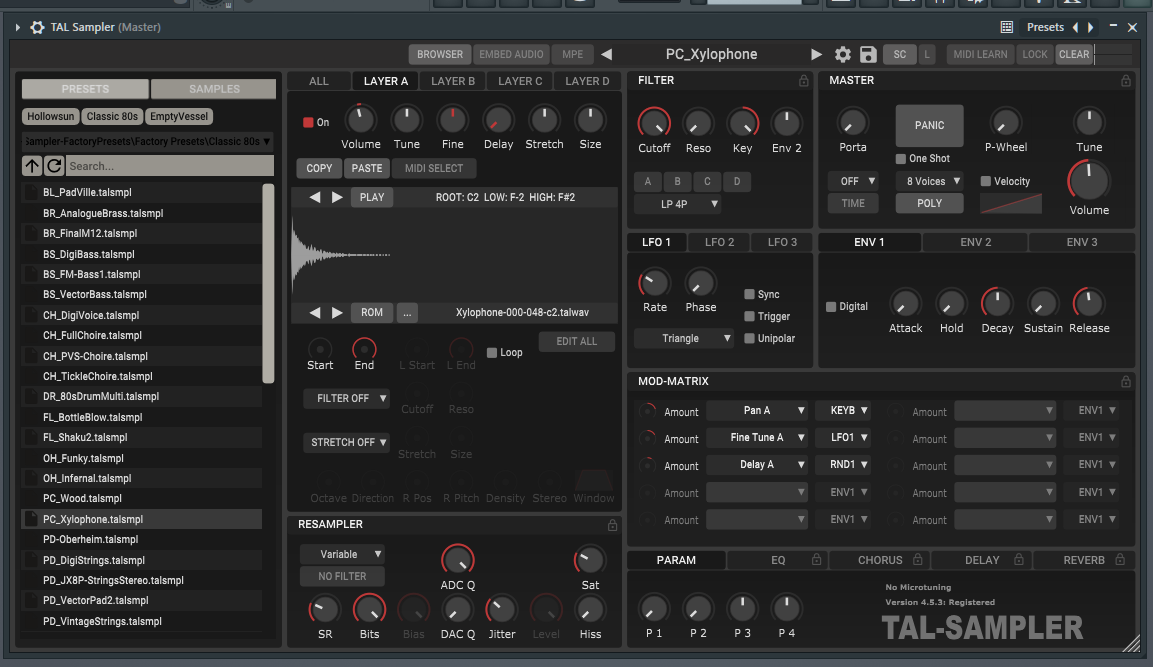Click the lock icon on the DELAY tab
This screenshot has width=1153, height=667.
pyautogui.click(x=1018, y=560)
